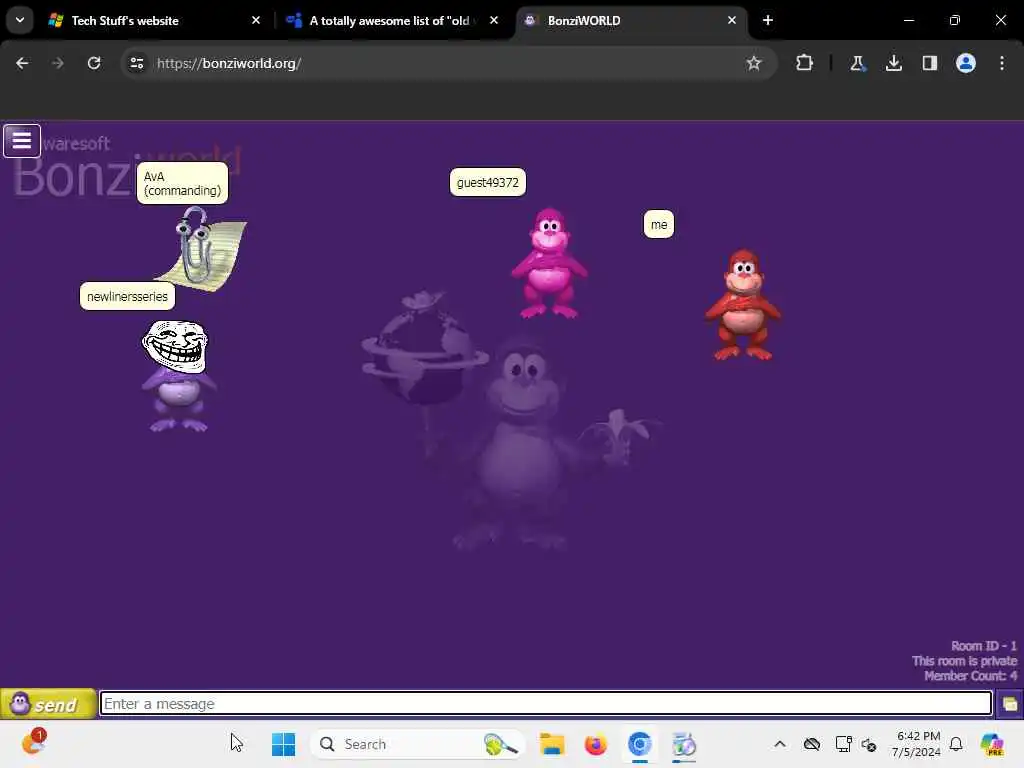Open Chrome Labs flask icon
This screenshot has width=1024, height=768.
pos(857,63)
